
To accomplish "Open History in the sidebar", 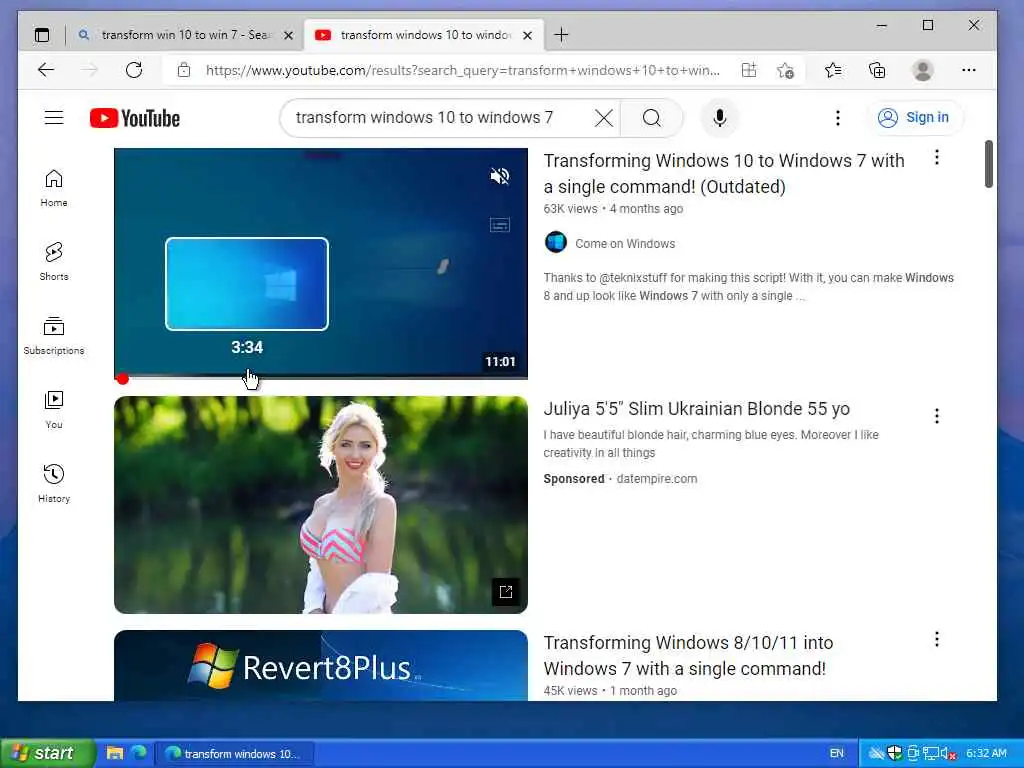I will point(54,483).
